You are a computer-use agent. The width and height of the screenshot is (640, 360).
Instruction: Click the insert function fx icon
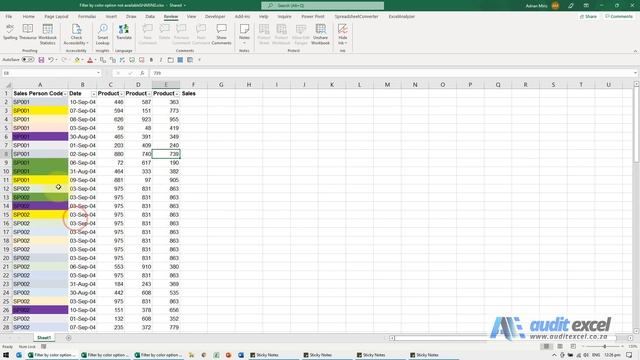pyautogui.click(x=142, y=73)
